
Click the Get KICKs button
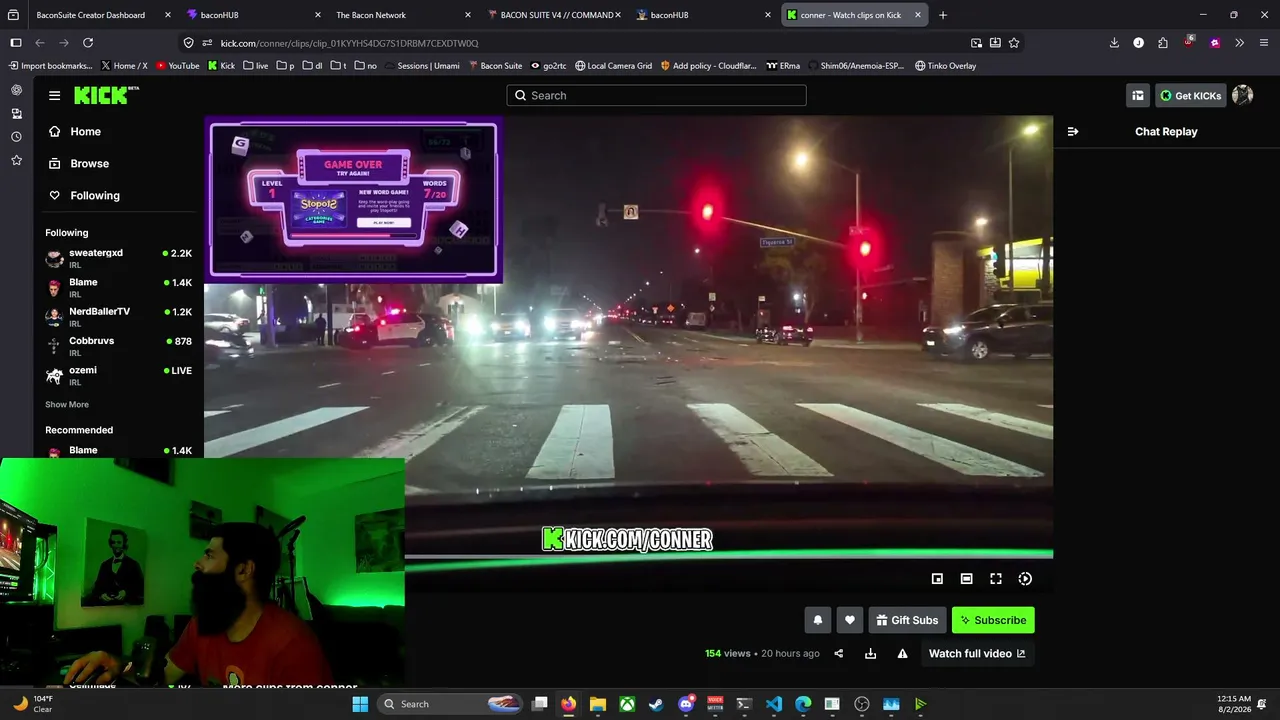(1190, 95)
